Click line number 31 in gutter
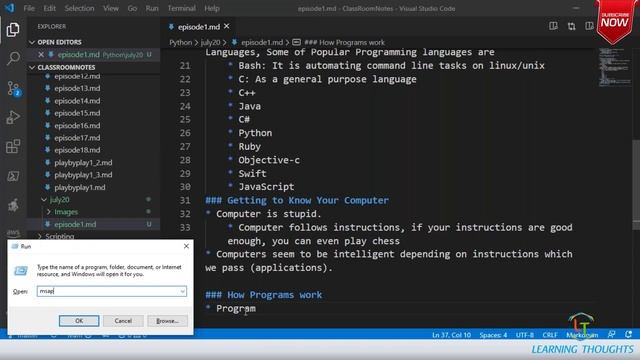 (185, 200)
